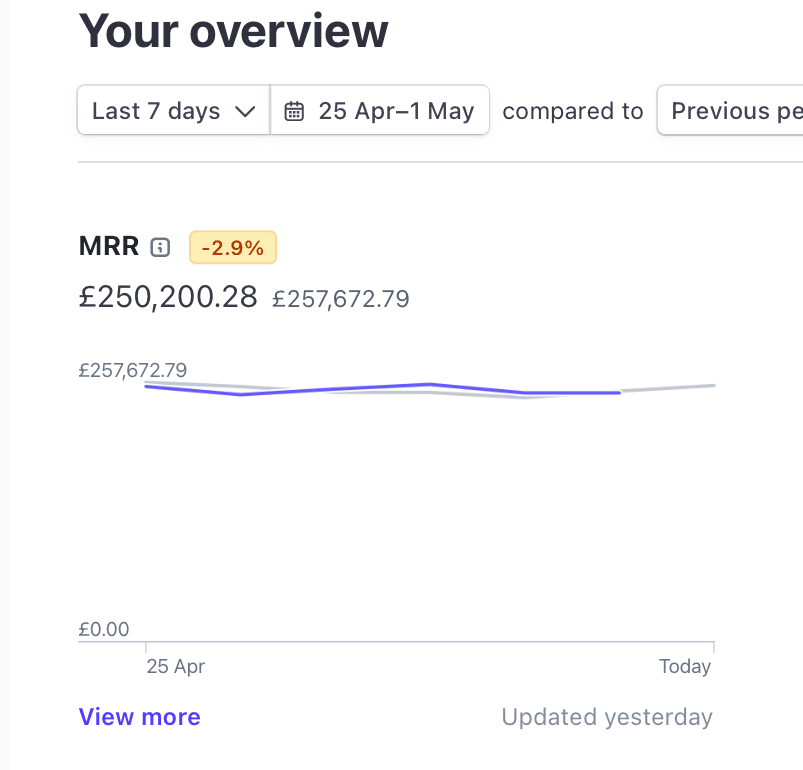Click the Your overview heading
This screenshot has height=770, width=803.
[233, 30]
